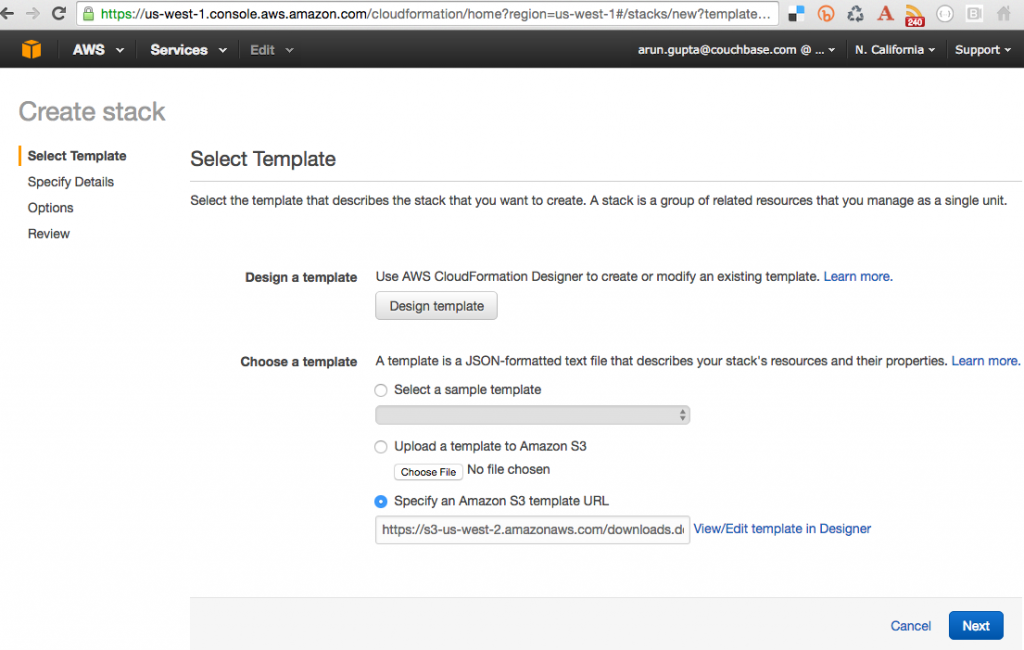Click the grey home extension icon

point(1004,13)
